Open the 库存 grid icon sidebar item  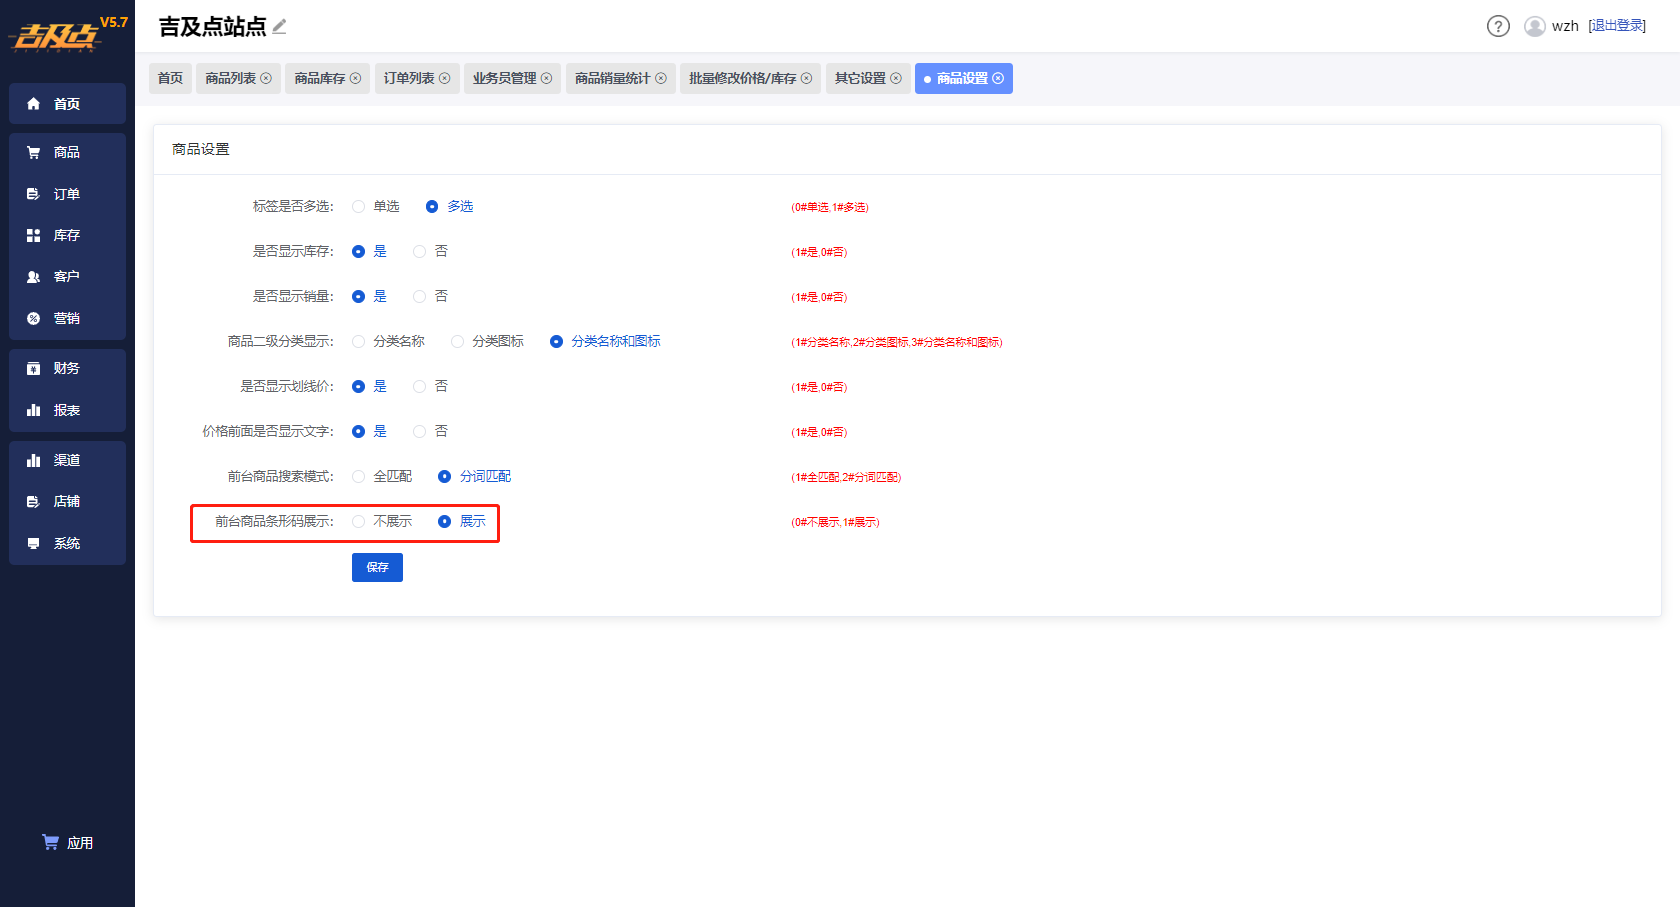[x=67, y=235]
